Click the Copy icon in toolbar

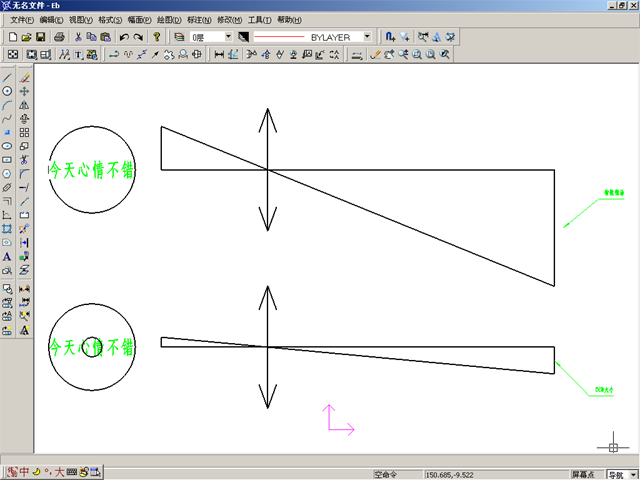pos(92,37)
